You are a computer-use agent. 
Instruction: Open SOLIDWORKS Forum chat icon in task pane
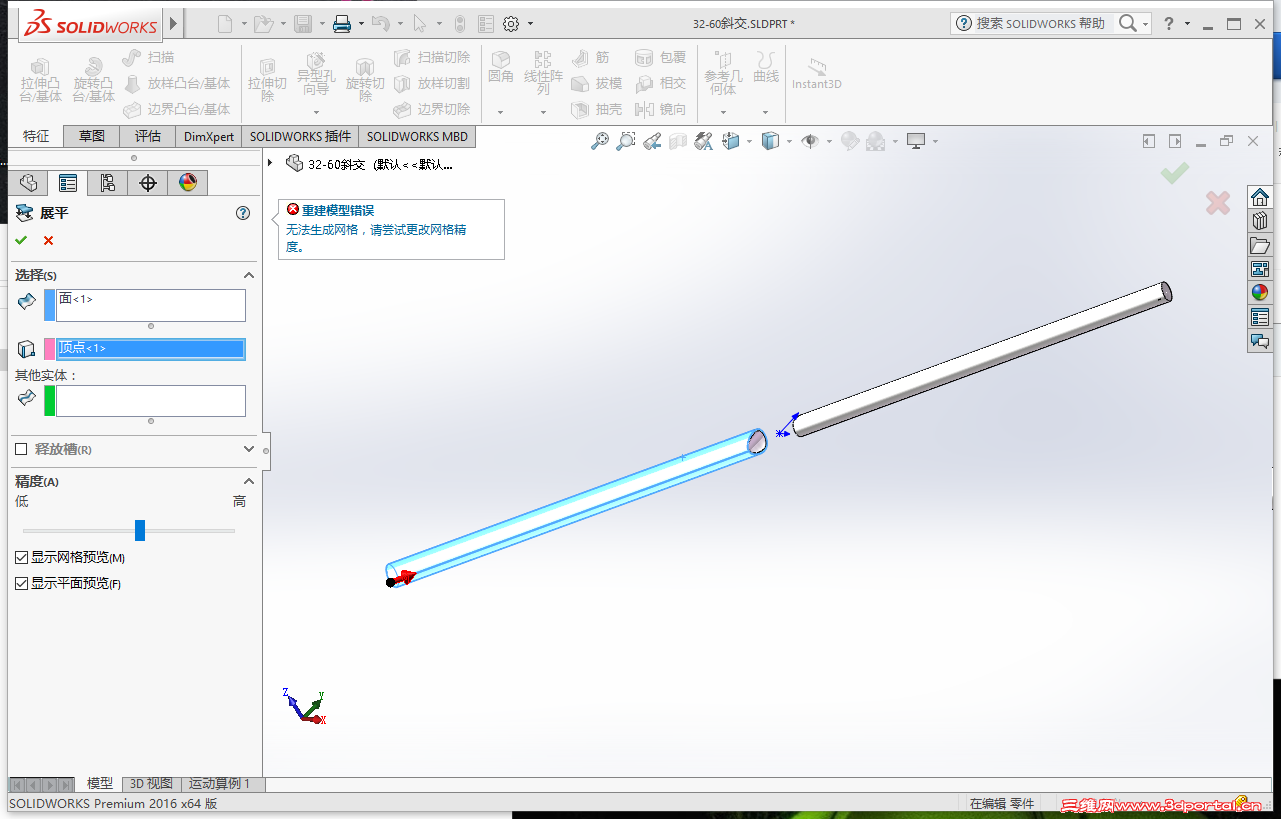1260,341
